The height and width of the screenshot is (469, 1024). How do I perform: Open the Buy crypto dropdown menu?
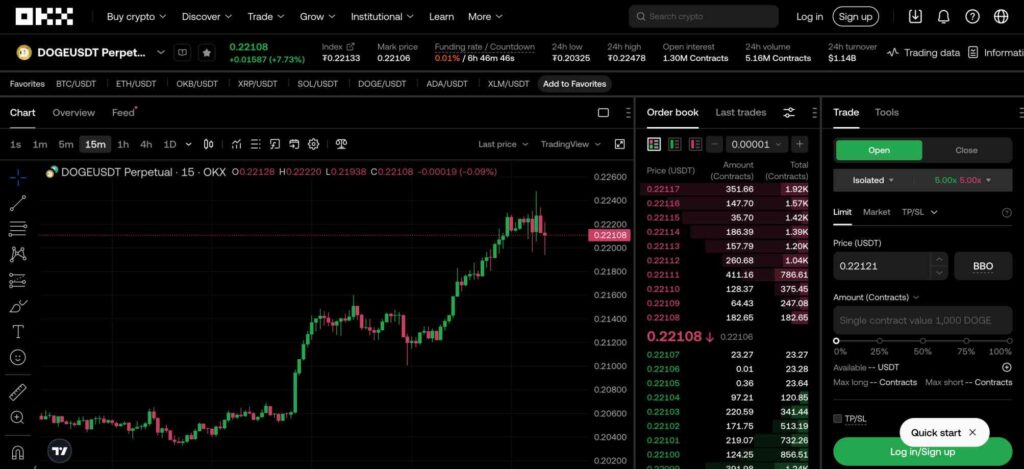tap(136, 16)
